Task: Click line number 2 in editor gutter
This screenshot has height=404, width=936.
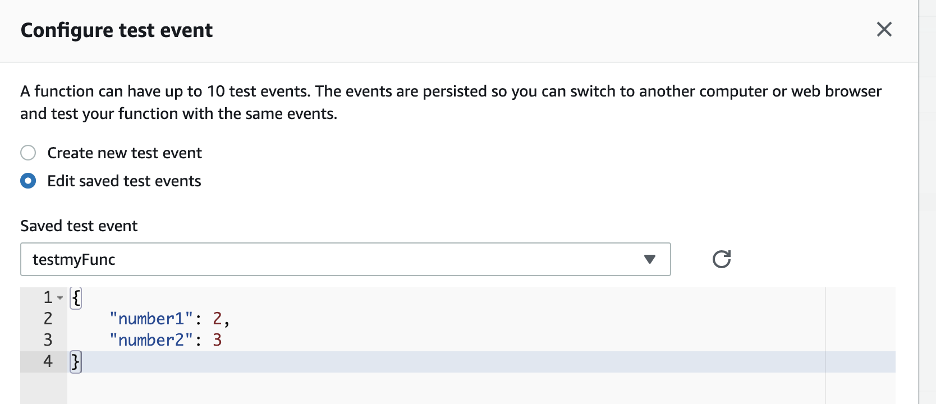Action: tap(47, 319)
